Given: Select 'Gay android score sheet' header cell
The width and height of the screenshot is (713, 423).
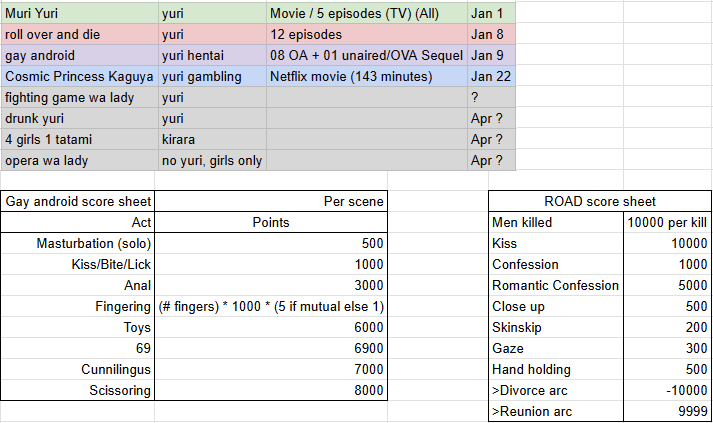Looking at the screenshot, I should (x=78, y=201).
